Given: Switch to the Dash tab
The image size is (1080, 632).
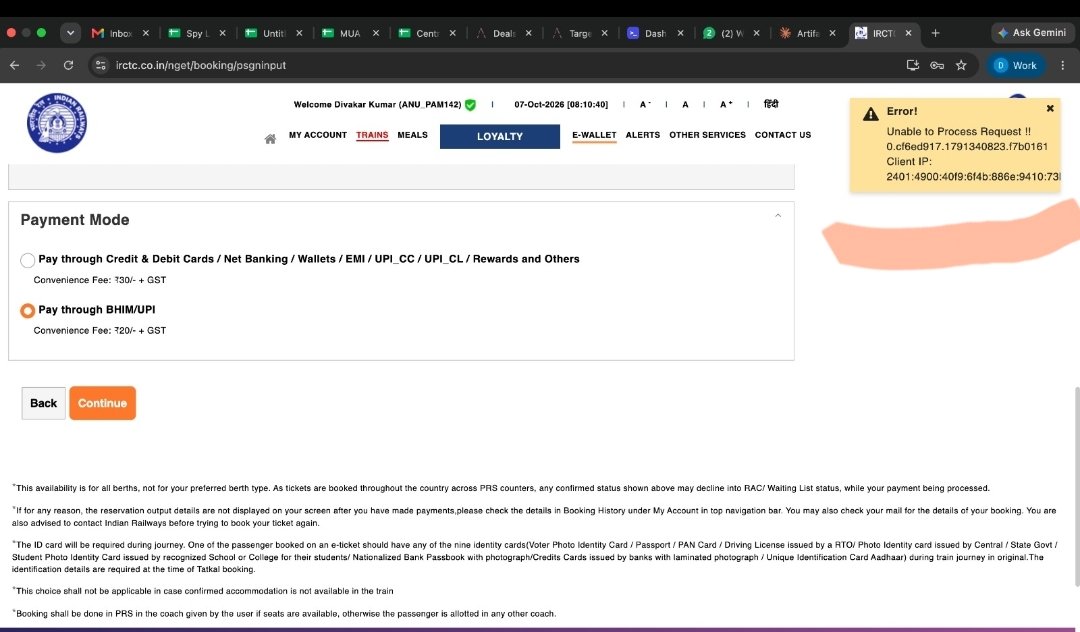Looking at the screenshot, I should click(x=648, y=33).
